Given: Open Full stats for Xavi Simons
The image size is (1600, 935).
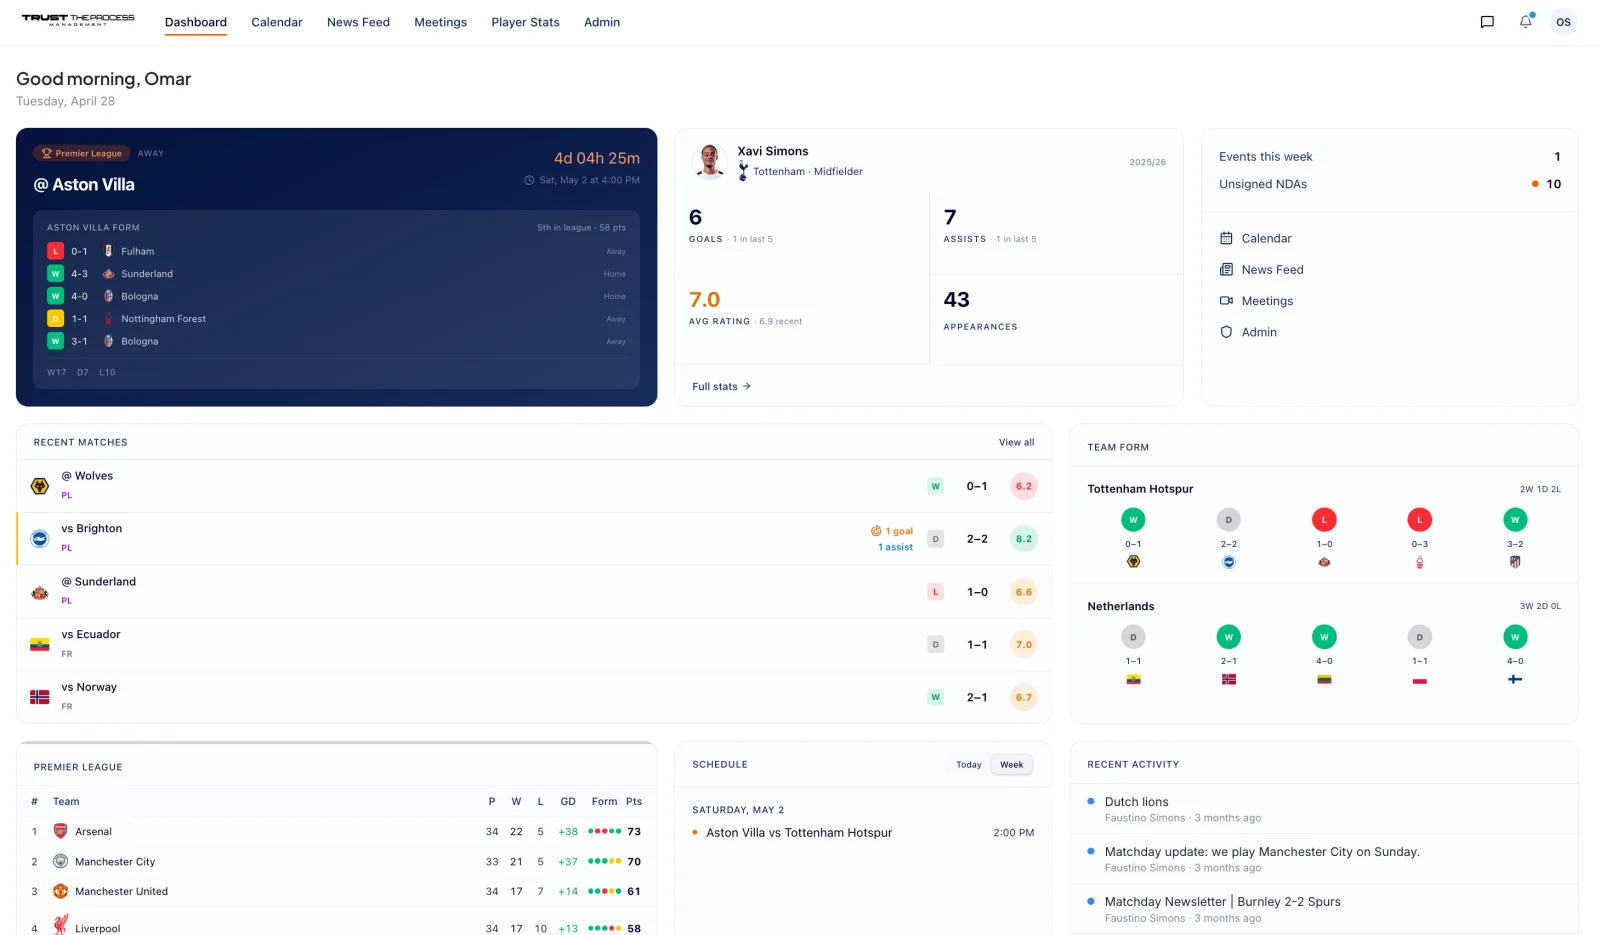Looking at the screenshot, I should [x=719, y=386].
